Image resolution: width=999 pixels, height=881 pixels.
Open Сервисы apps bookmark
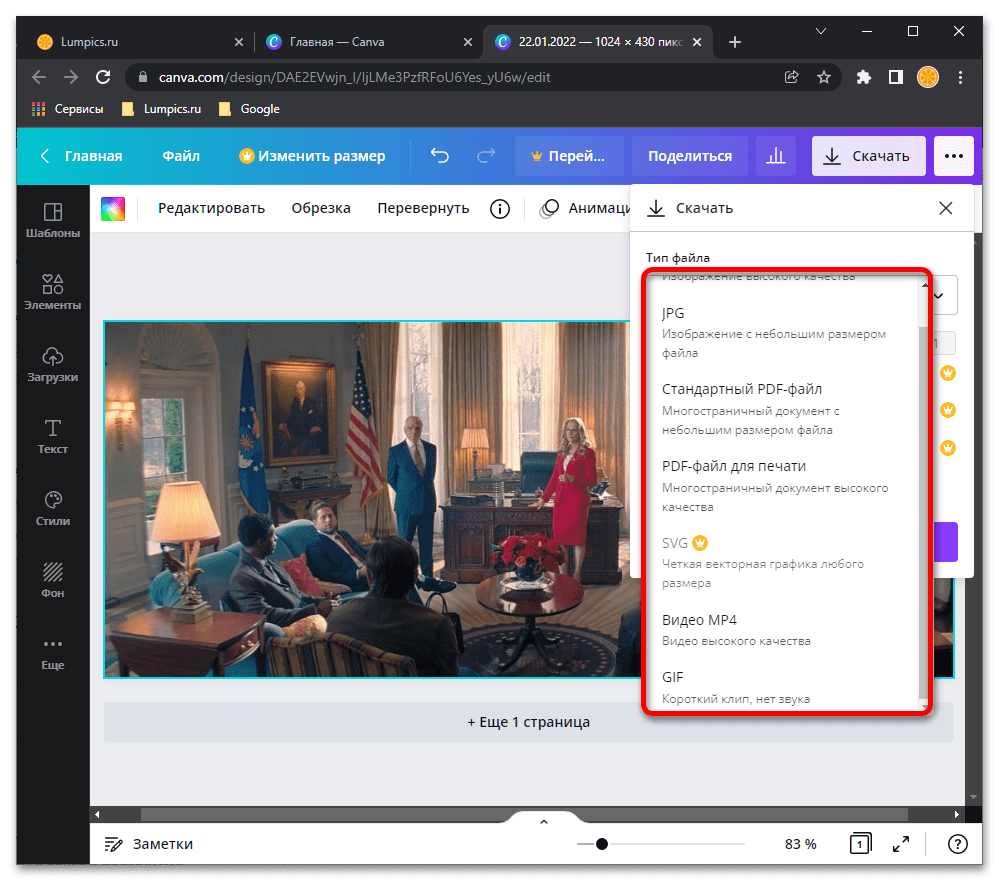68,109
